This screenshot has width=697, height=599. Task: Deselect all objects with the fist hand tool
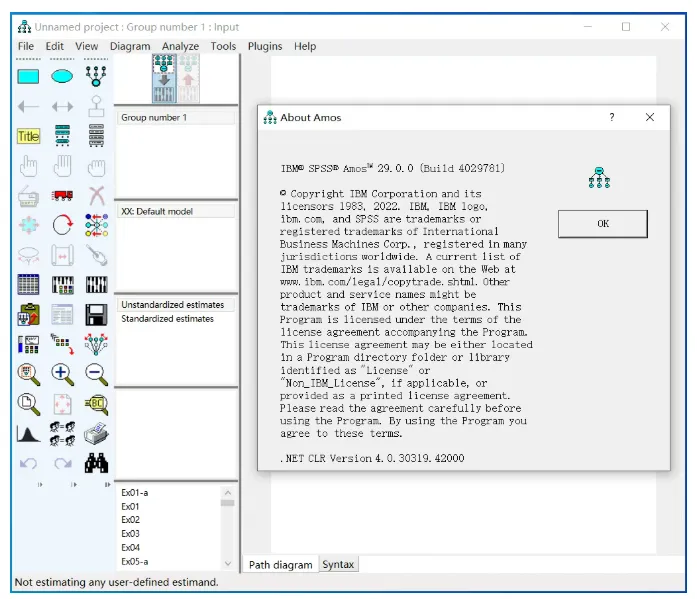point(96,168)
